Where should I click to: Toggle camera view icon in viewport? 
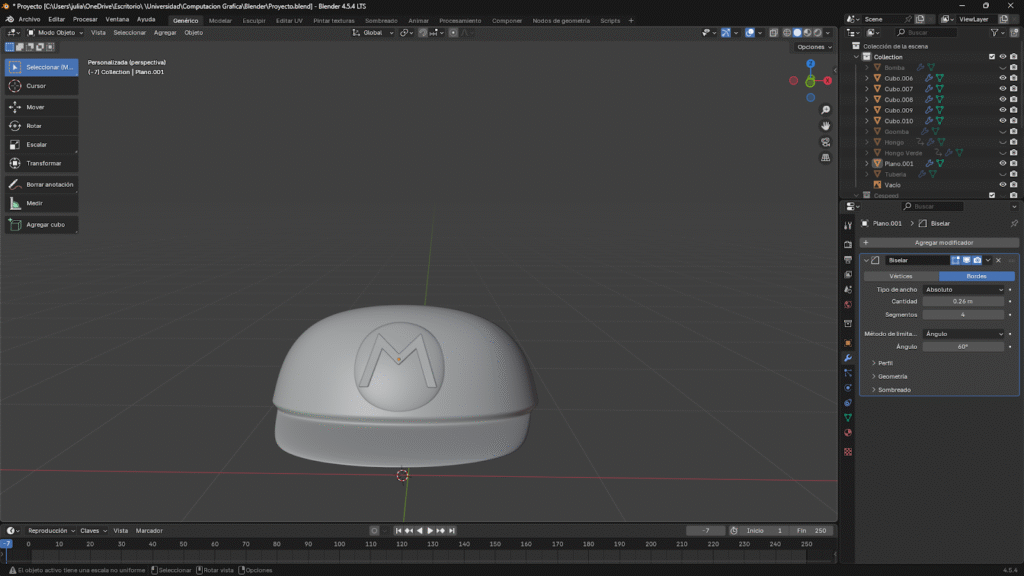[826, 142]
